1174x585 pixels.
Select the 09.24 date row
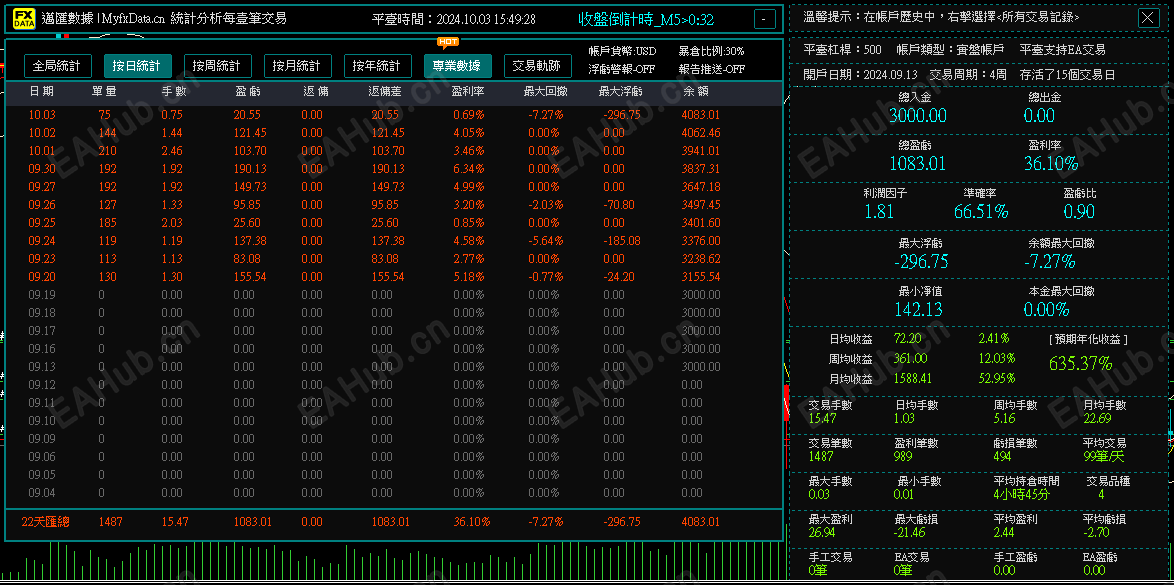(393, 240)
